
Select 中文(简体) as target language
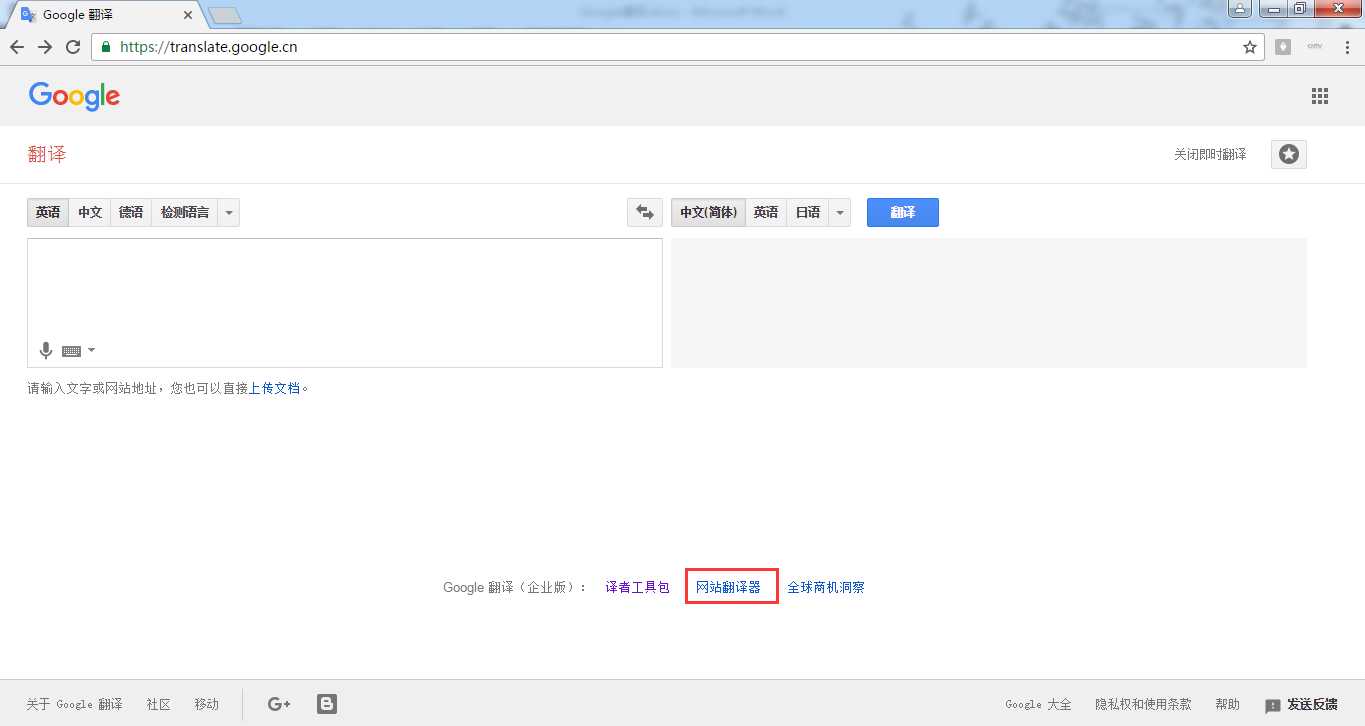(708, 212)
